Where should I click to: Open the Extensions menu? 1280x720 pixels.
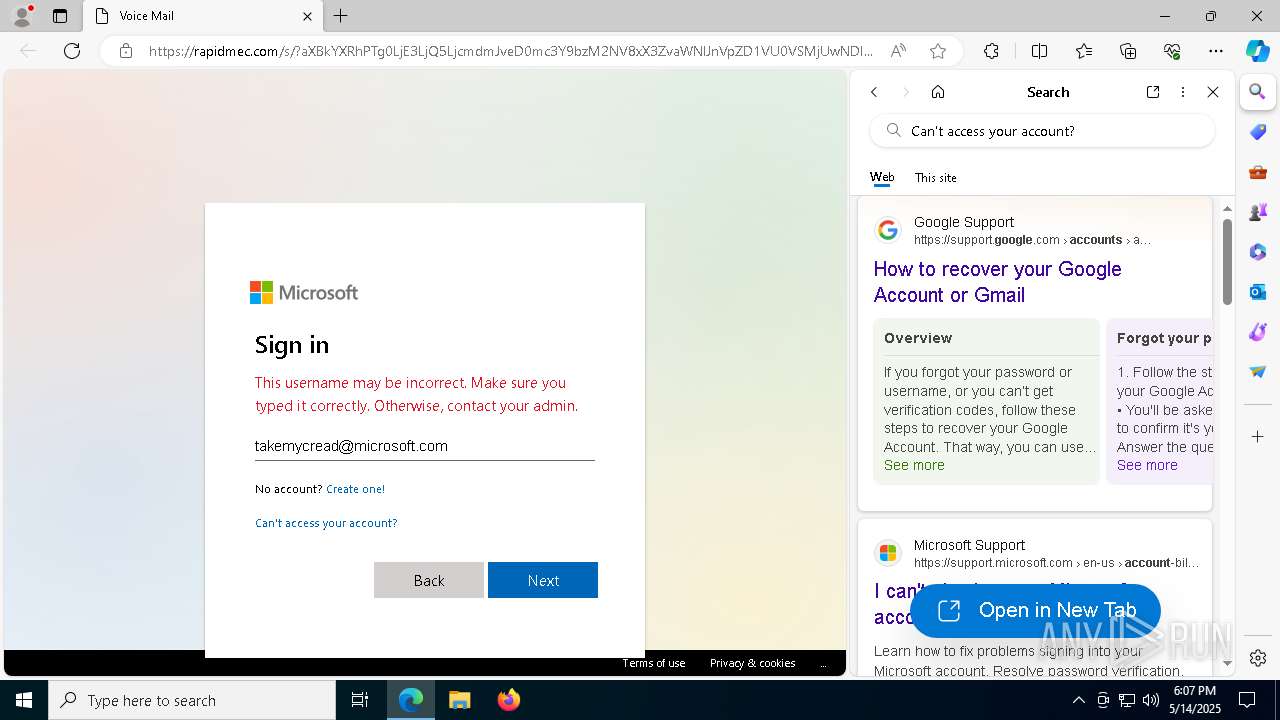[991, 51]
